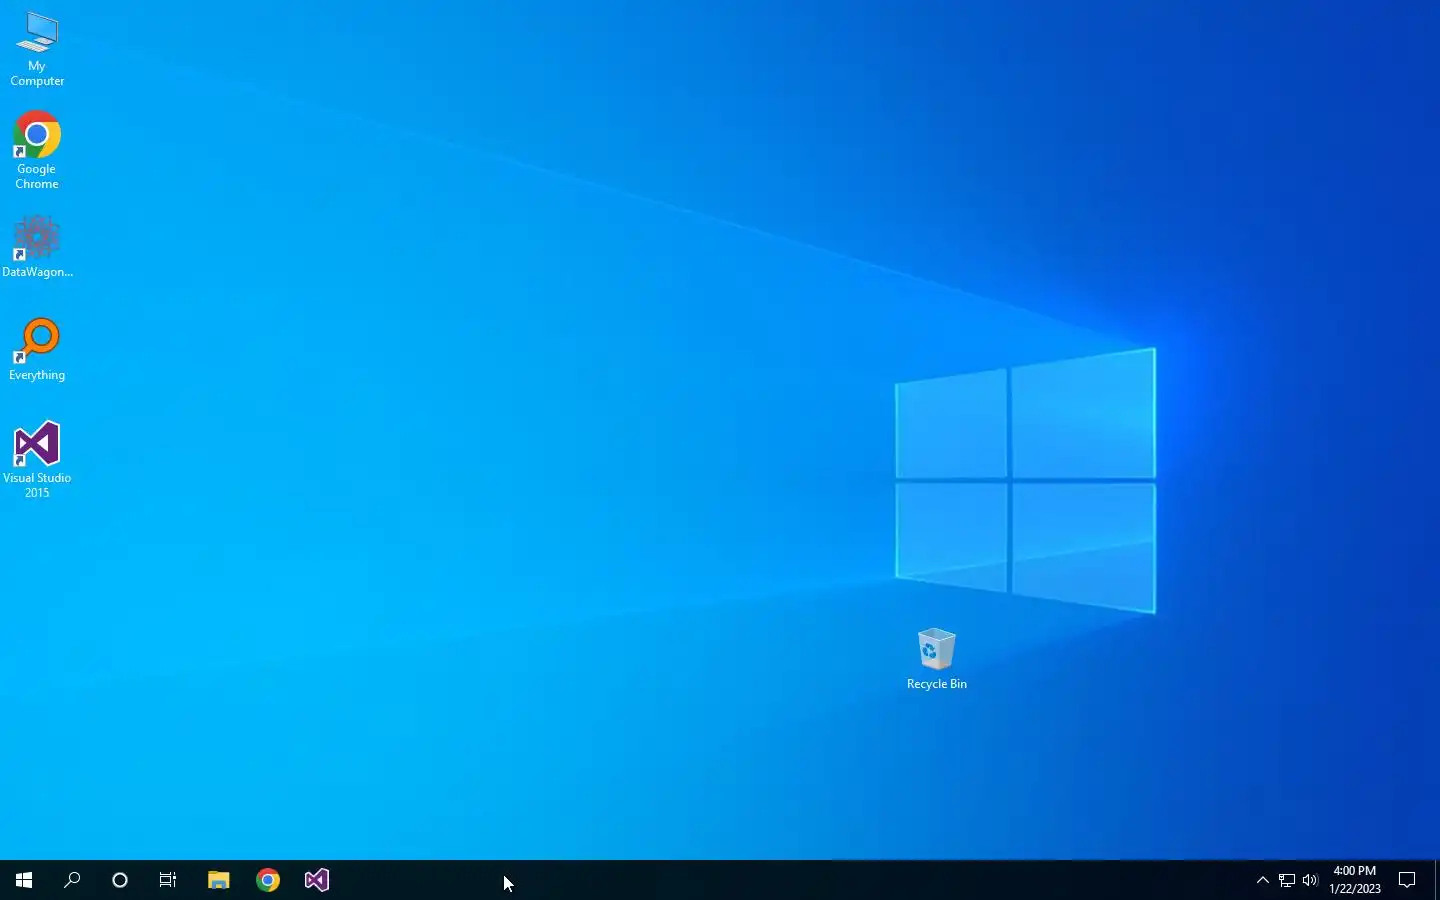Open the volume speaker tray icon
1440x900 pixels.
coord(1310,880)
